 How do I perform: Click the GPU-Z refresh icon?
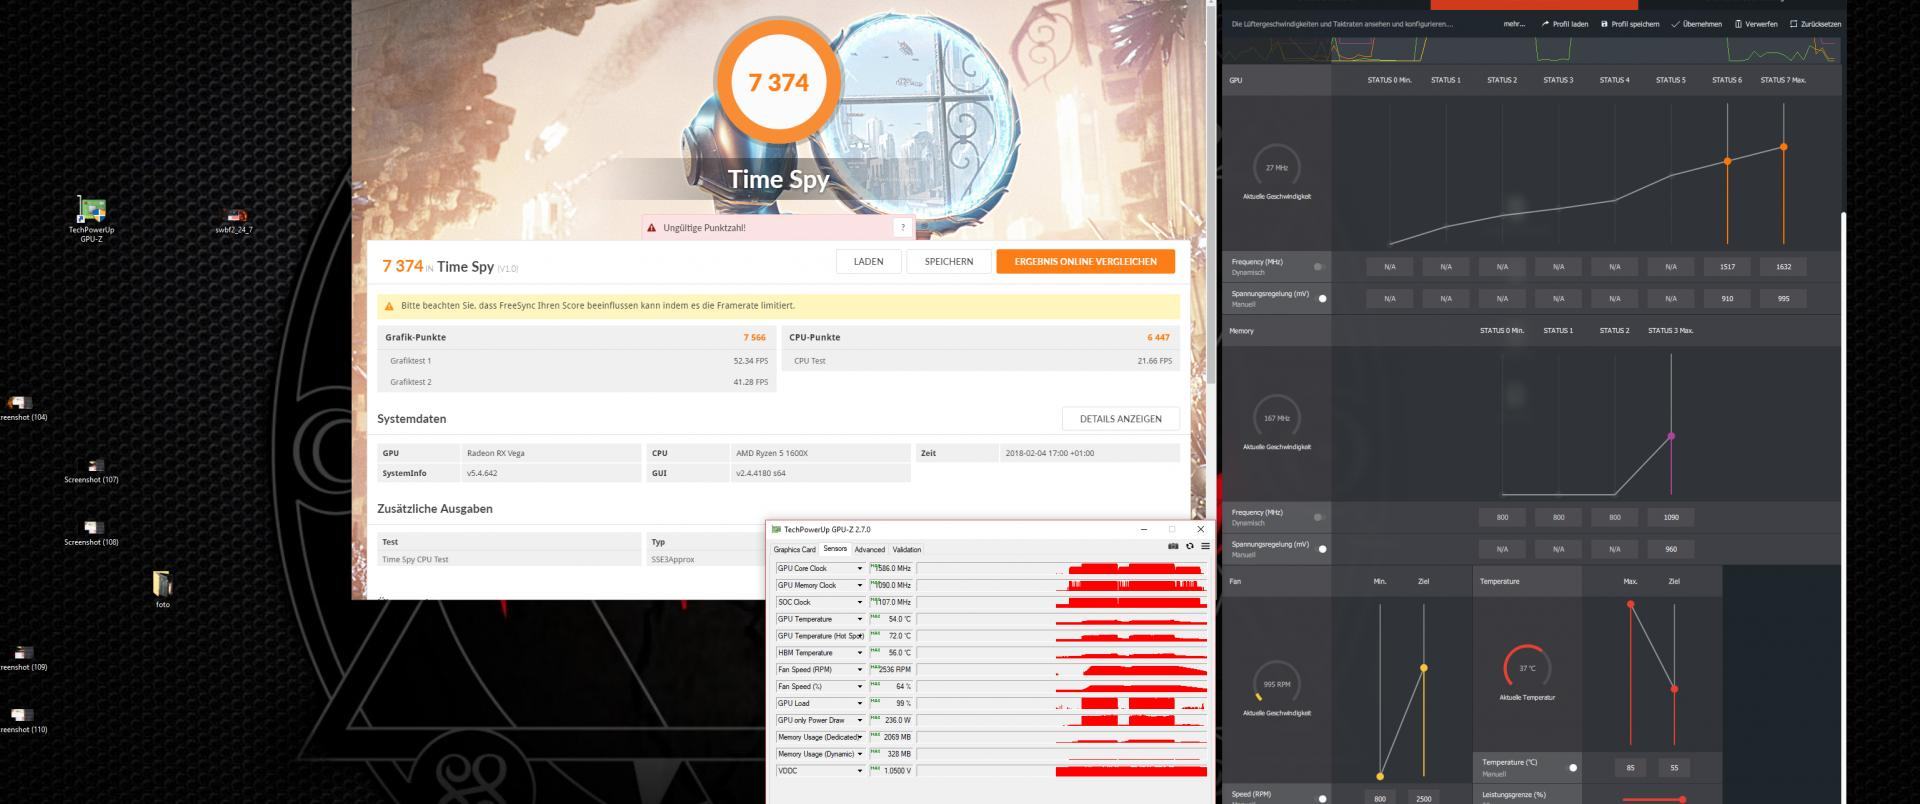(x=1189, y=546)
